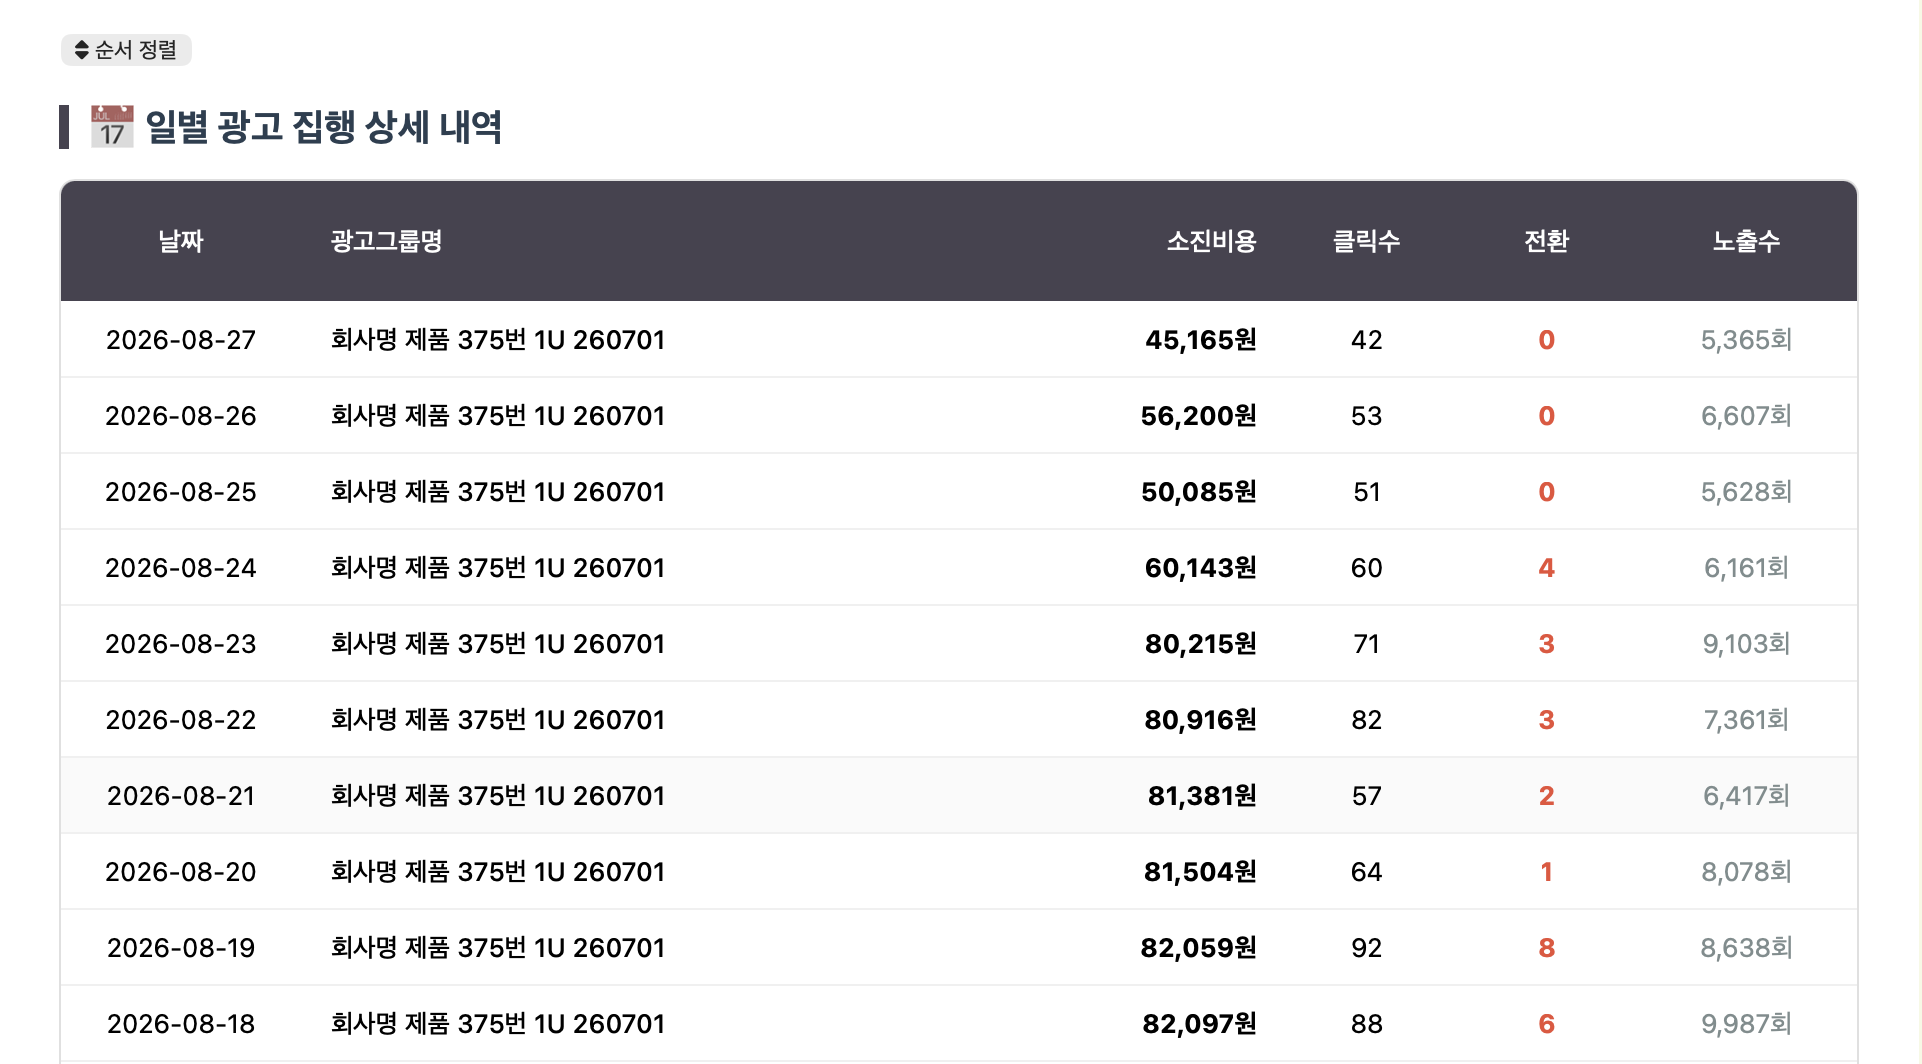Image resolution: width=1922 pixels, height=1064 pixels.
Task: Click the click count 42
Action: click(1366, 340)
